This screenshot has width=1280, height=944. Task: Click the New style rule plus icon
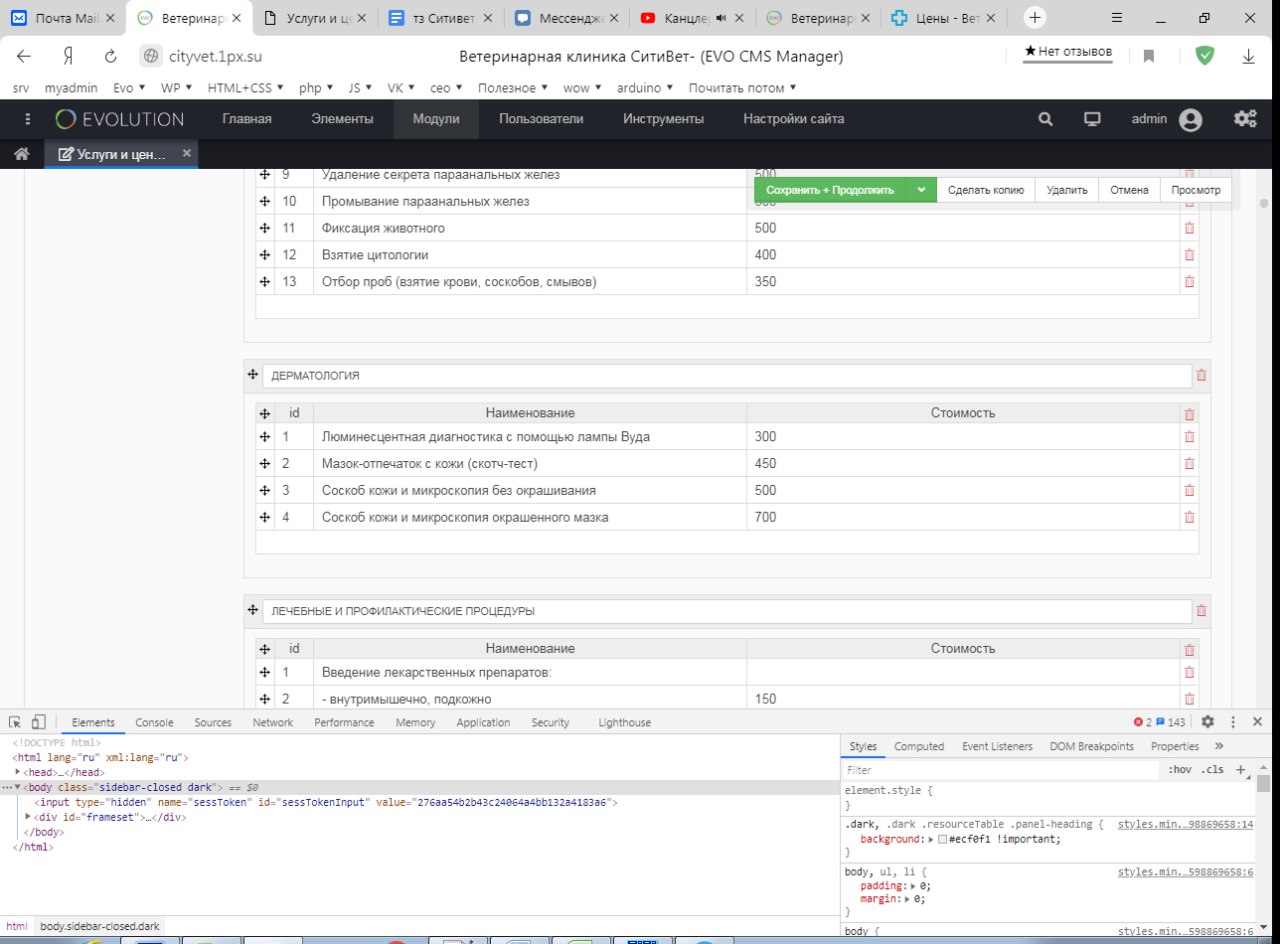coord(1240,770)
